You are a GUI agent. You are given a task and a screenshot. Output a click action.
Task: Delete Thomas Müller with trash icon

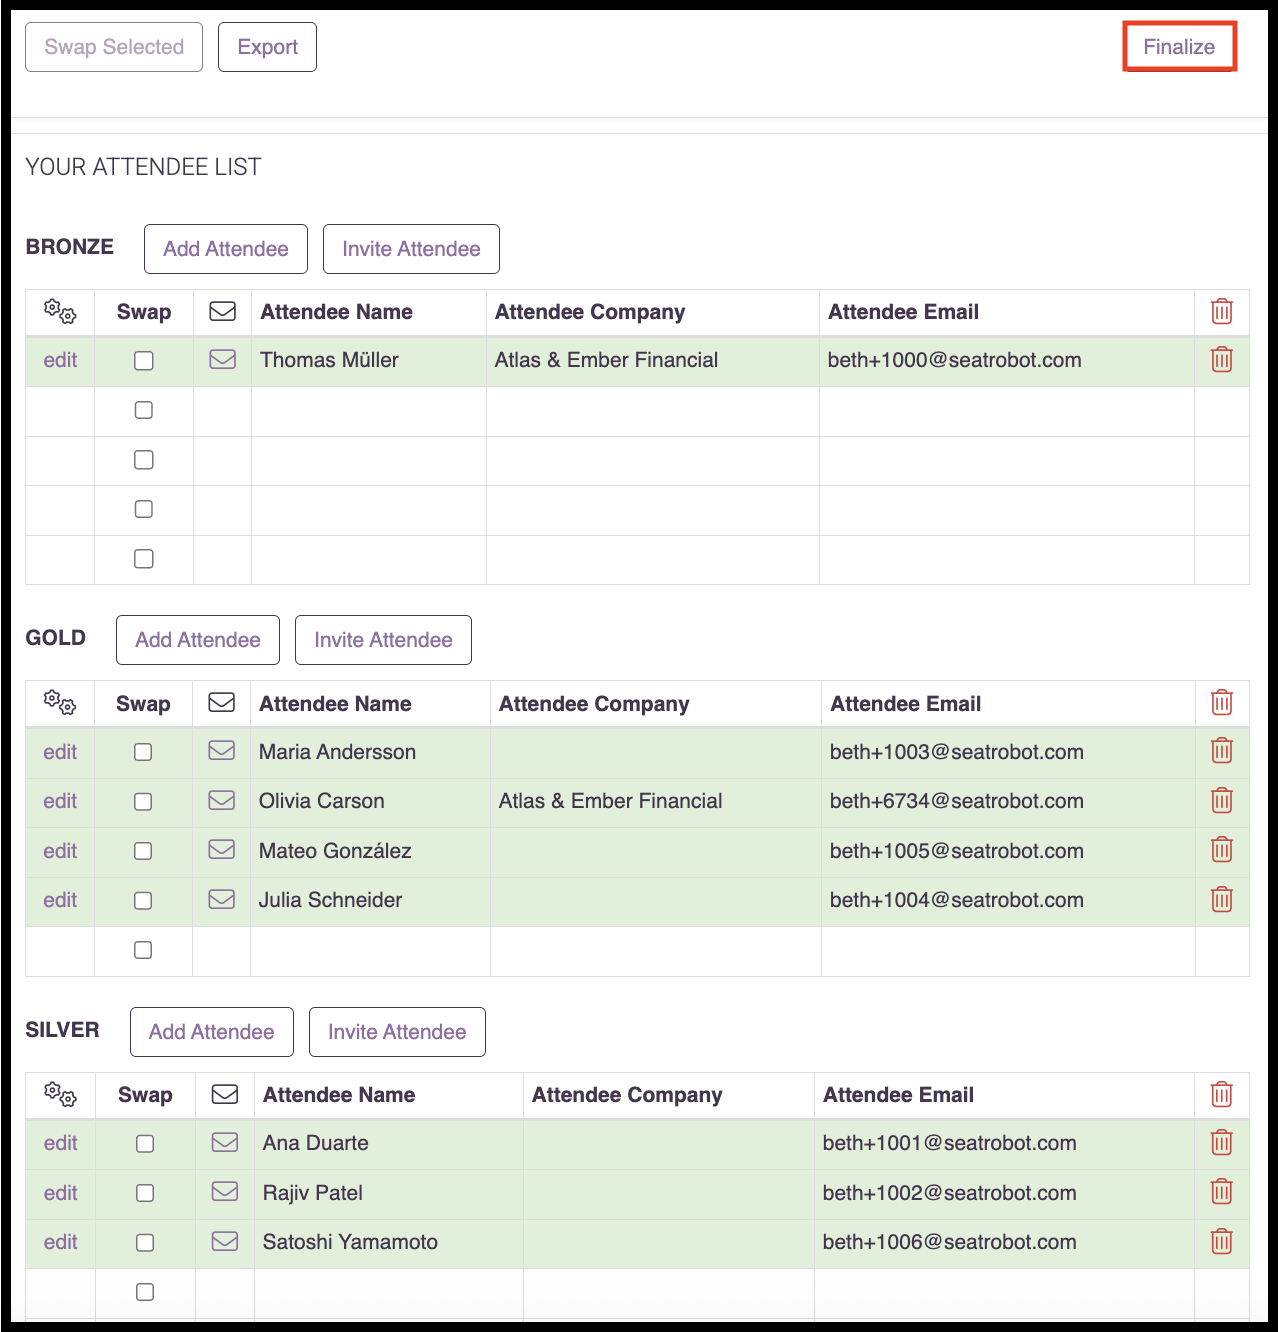pyautogui.click(x=1222, y=359)
